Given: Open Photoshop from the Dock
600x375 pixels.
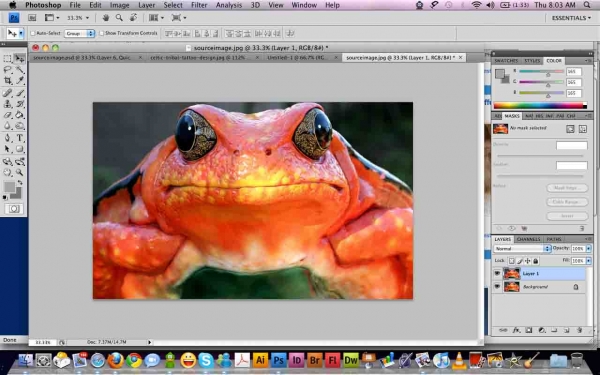Looking at the screenshot, I should click(279, 360).
